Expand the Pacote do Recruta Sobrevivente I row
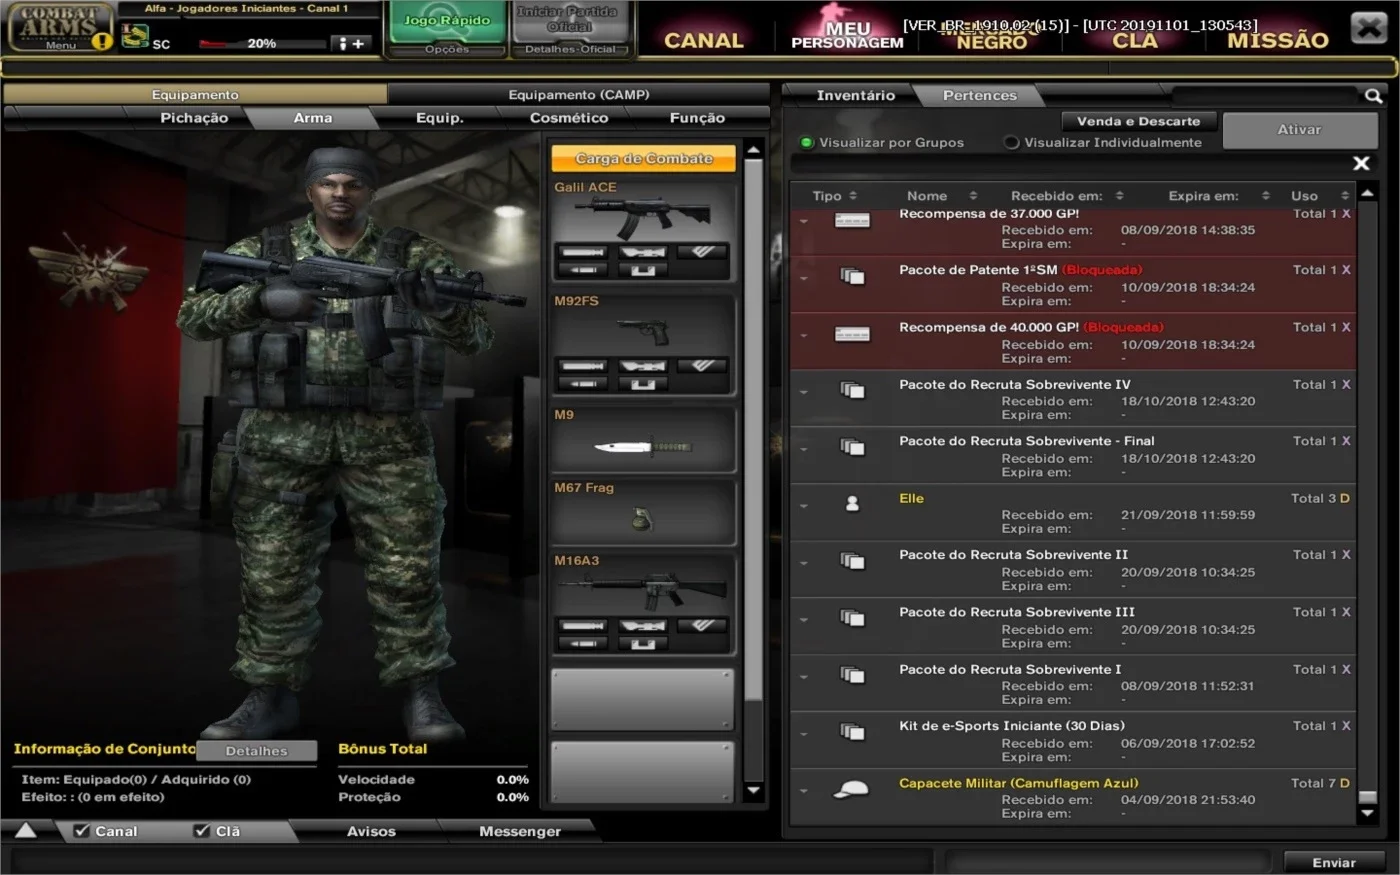The height and width of the screenshot is (875, 1400). coord(804,677)
